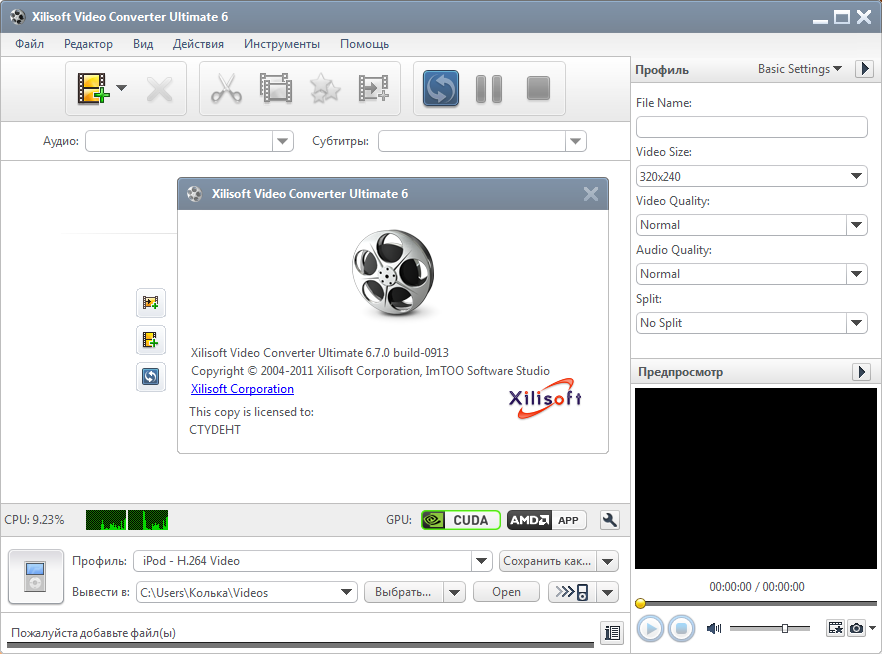The image size is (882, 654).
Task: Click the Open output folder button
Action: [506, 592]
